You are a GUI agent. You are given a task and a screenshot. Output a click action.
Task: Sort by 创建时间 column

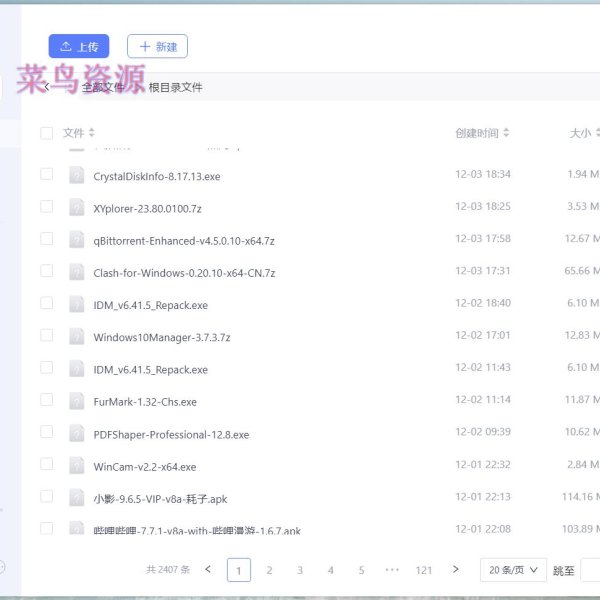click(482, 133)
